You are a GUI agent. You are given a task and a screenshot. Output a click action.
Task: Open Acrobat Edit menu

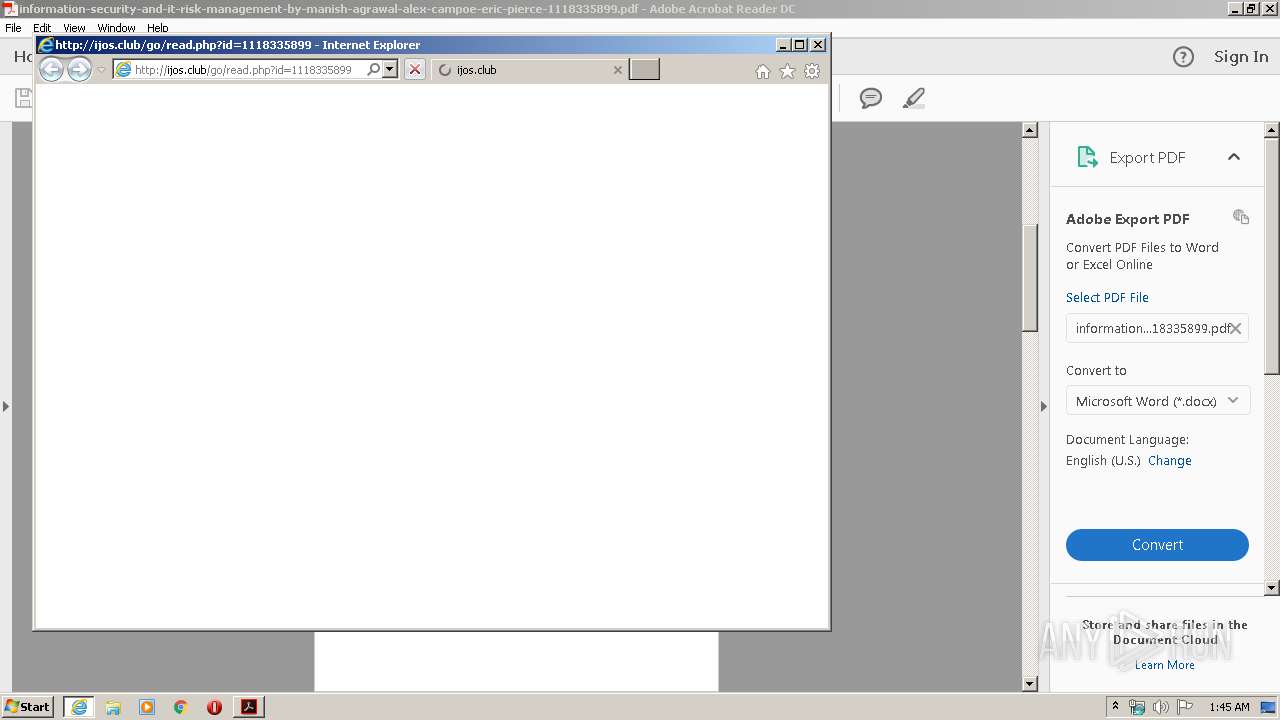tap(42, 28)
